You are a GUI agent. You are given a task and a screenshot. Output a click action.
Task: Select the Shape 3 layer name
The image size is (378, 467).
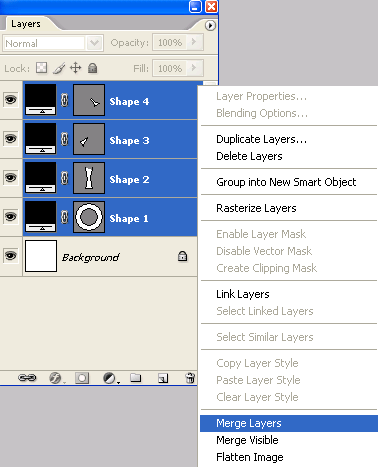[x=129, y=141]
